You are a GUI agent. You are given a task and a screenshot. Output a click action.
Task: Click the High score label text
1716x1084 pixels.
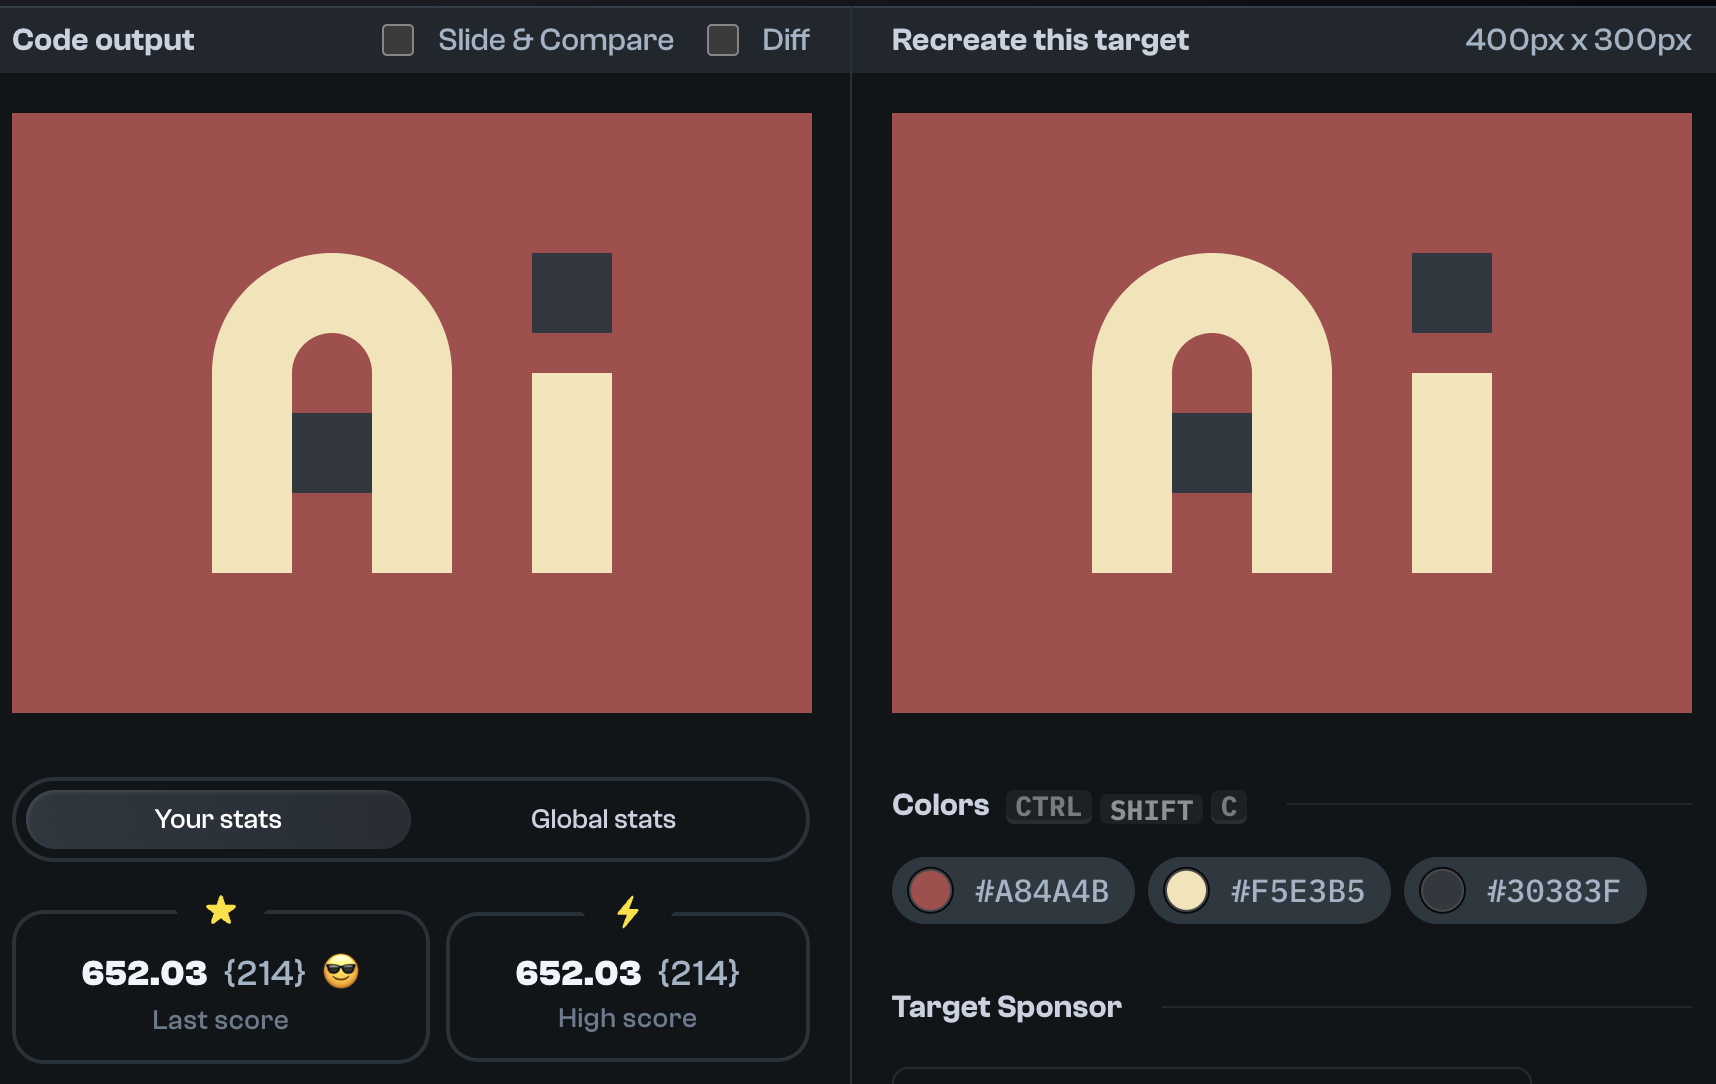[x=628, y=1018]
